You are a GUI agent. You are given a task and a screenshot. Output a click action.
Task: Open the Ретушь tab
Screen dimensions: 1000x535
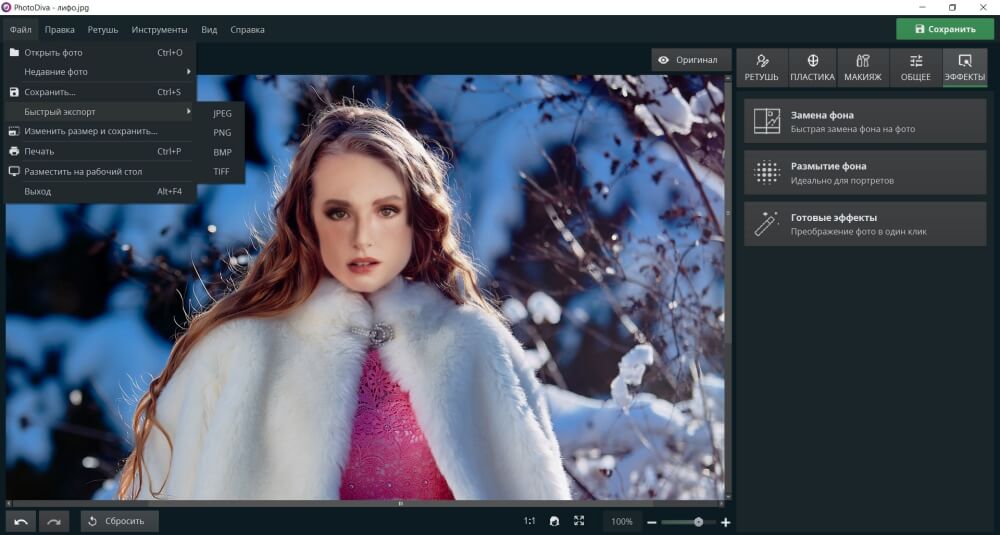(762, 67)
